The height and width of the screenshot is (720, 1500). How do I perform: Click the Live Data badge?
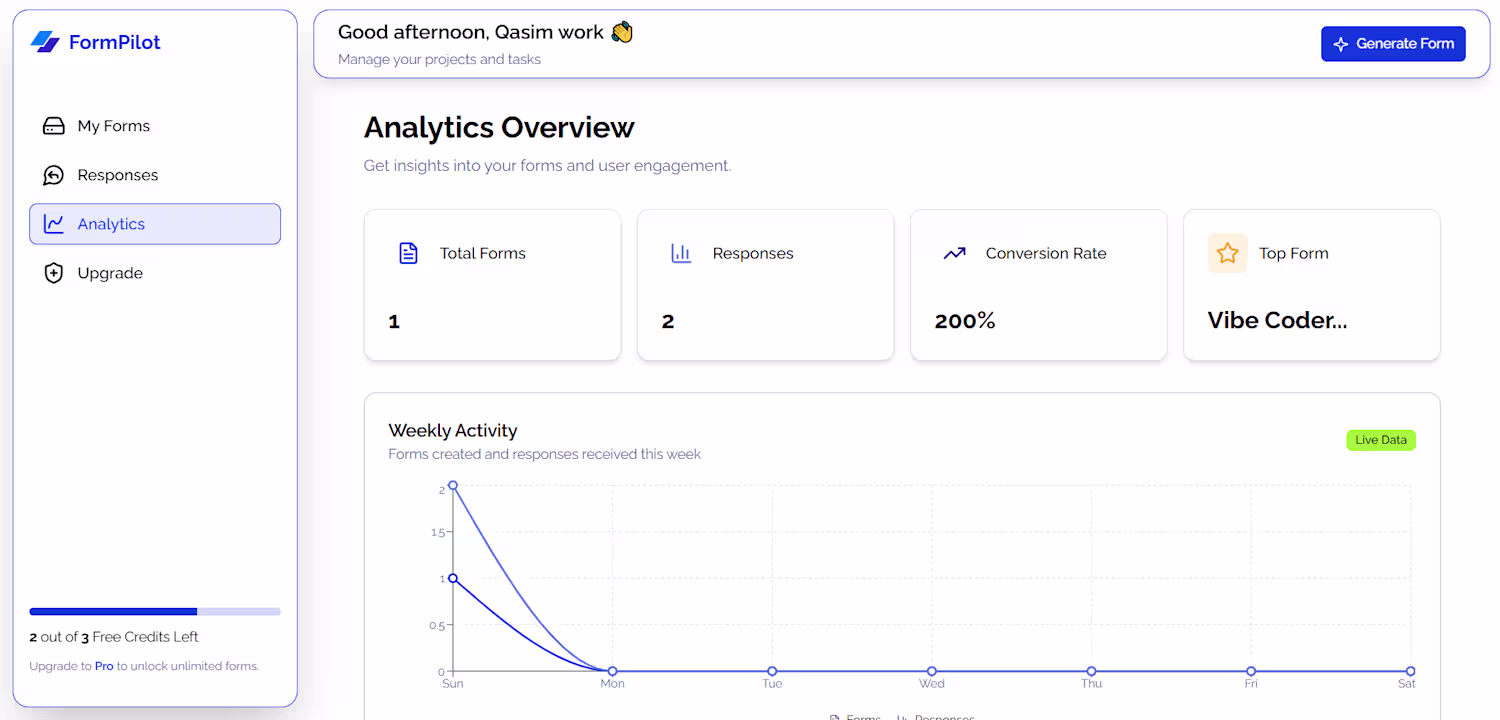coord(1380,440)
